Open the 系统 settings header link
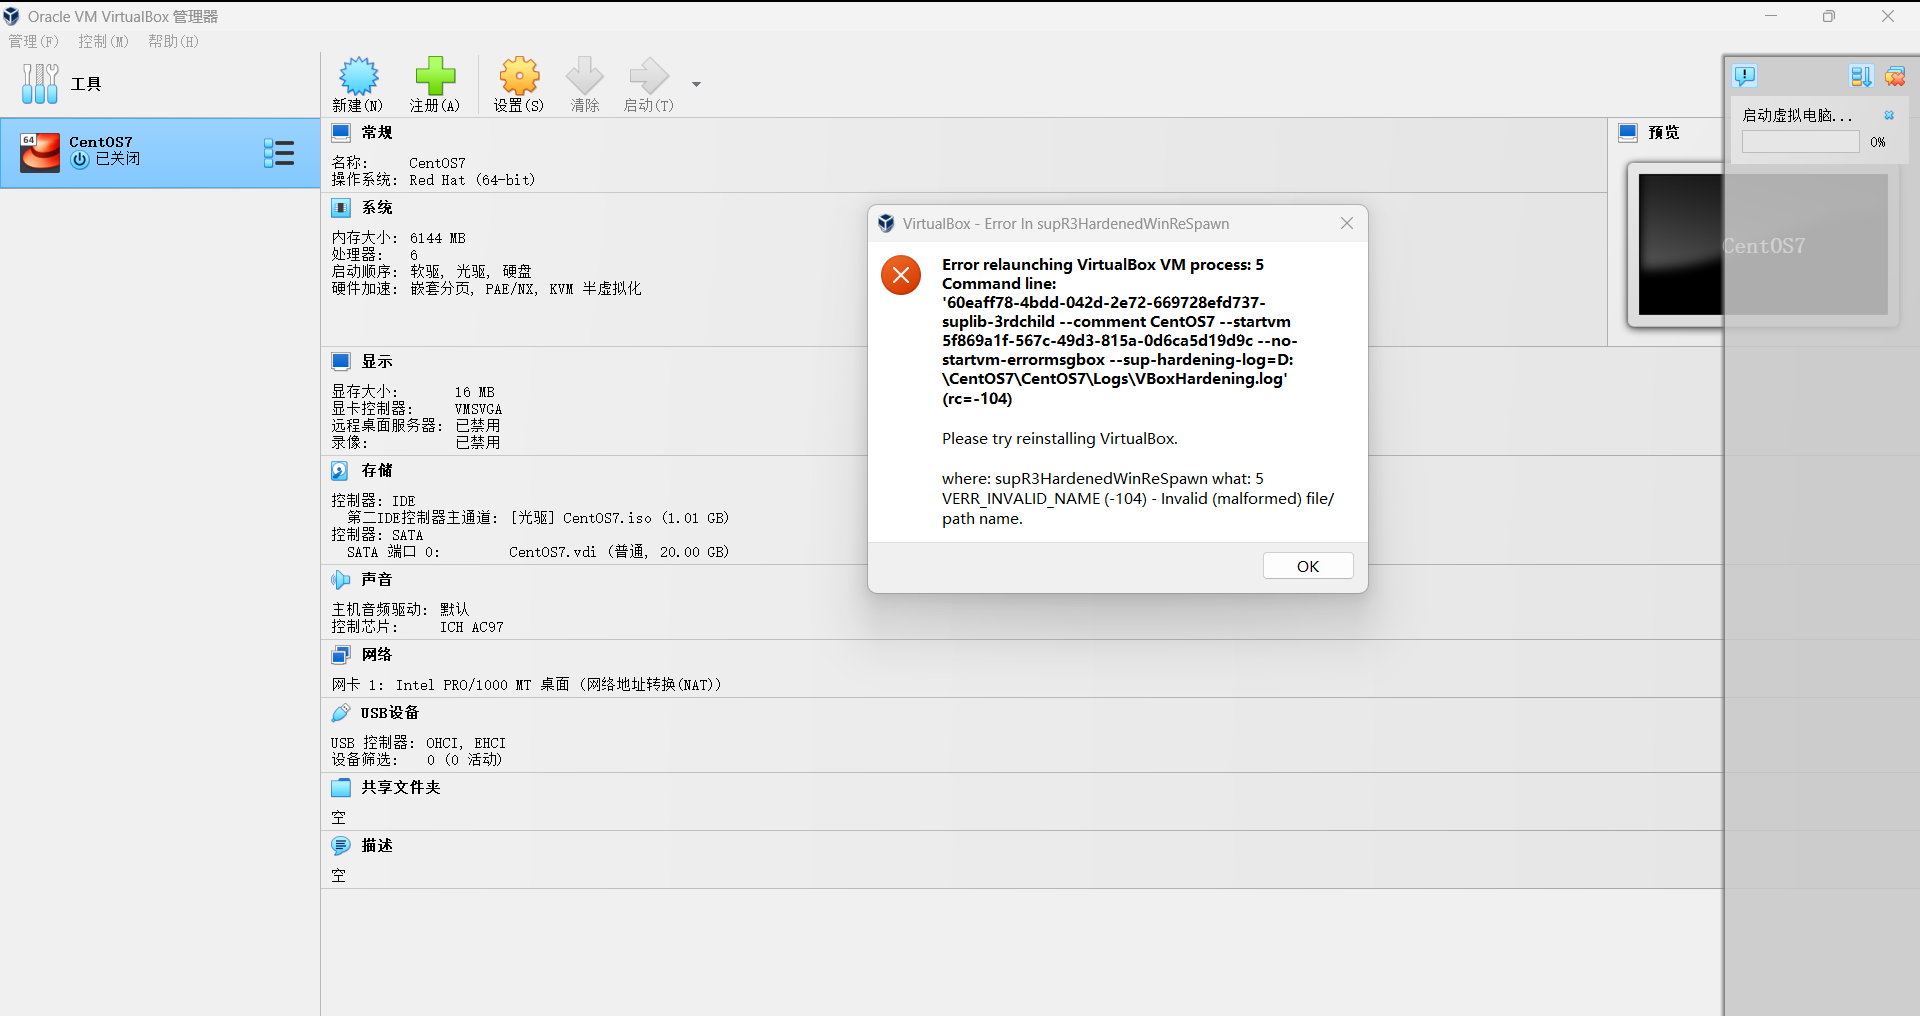Image resolution: width=1920 pixels, height=1016 pixels. pos(377,208)
